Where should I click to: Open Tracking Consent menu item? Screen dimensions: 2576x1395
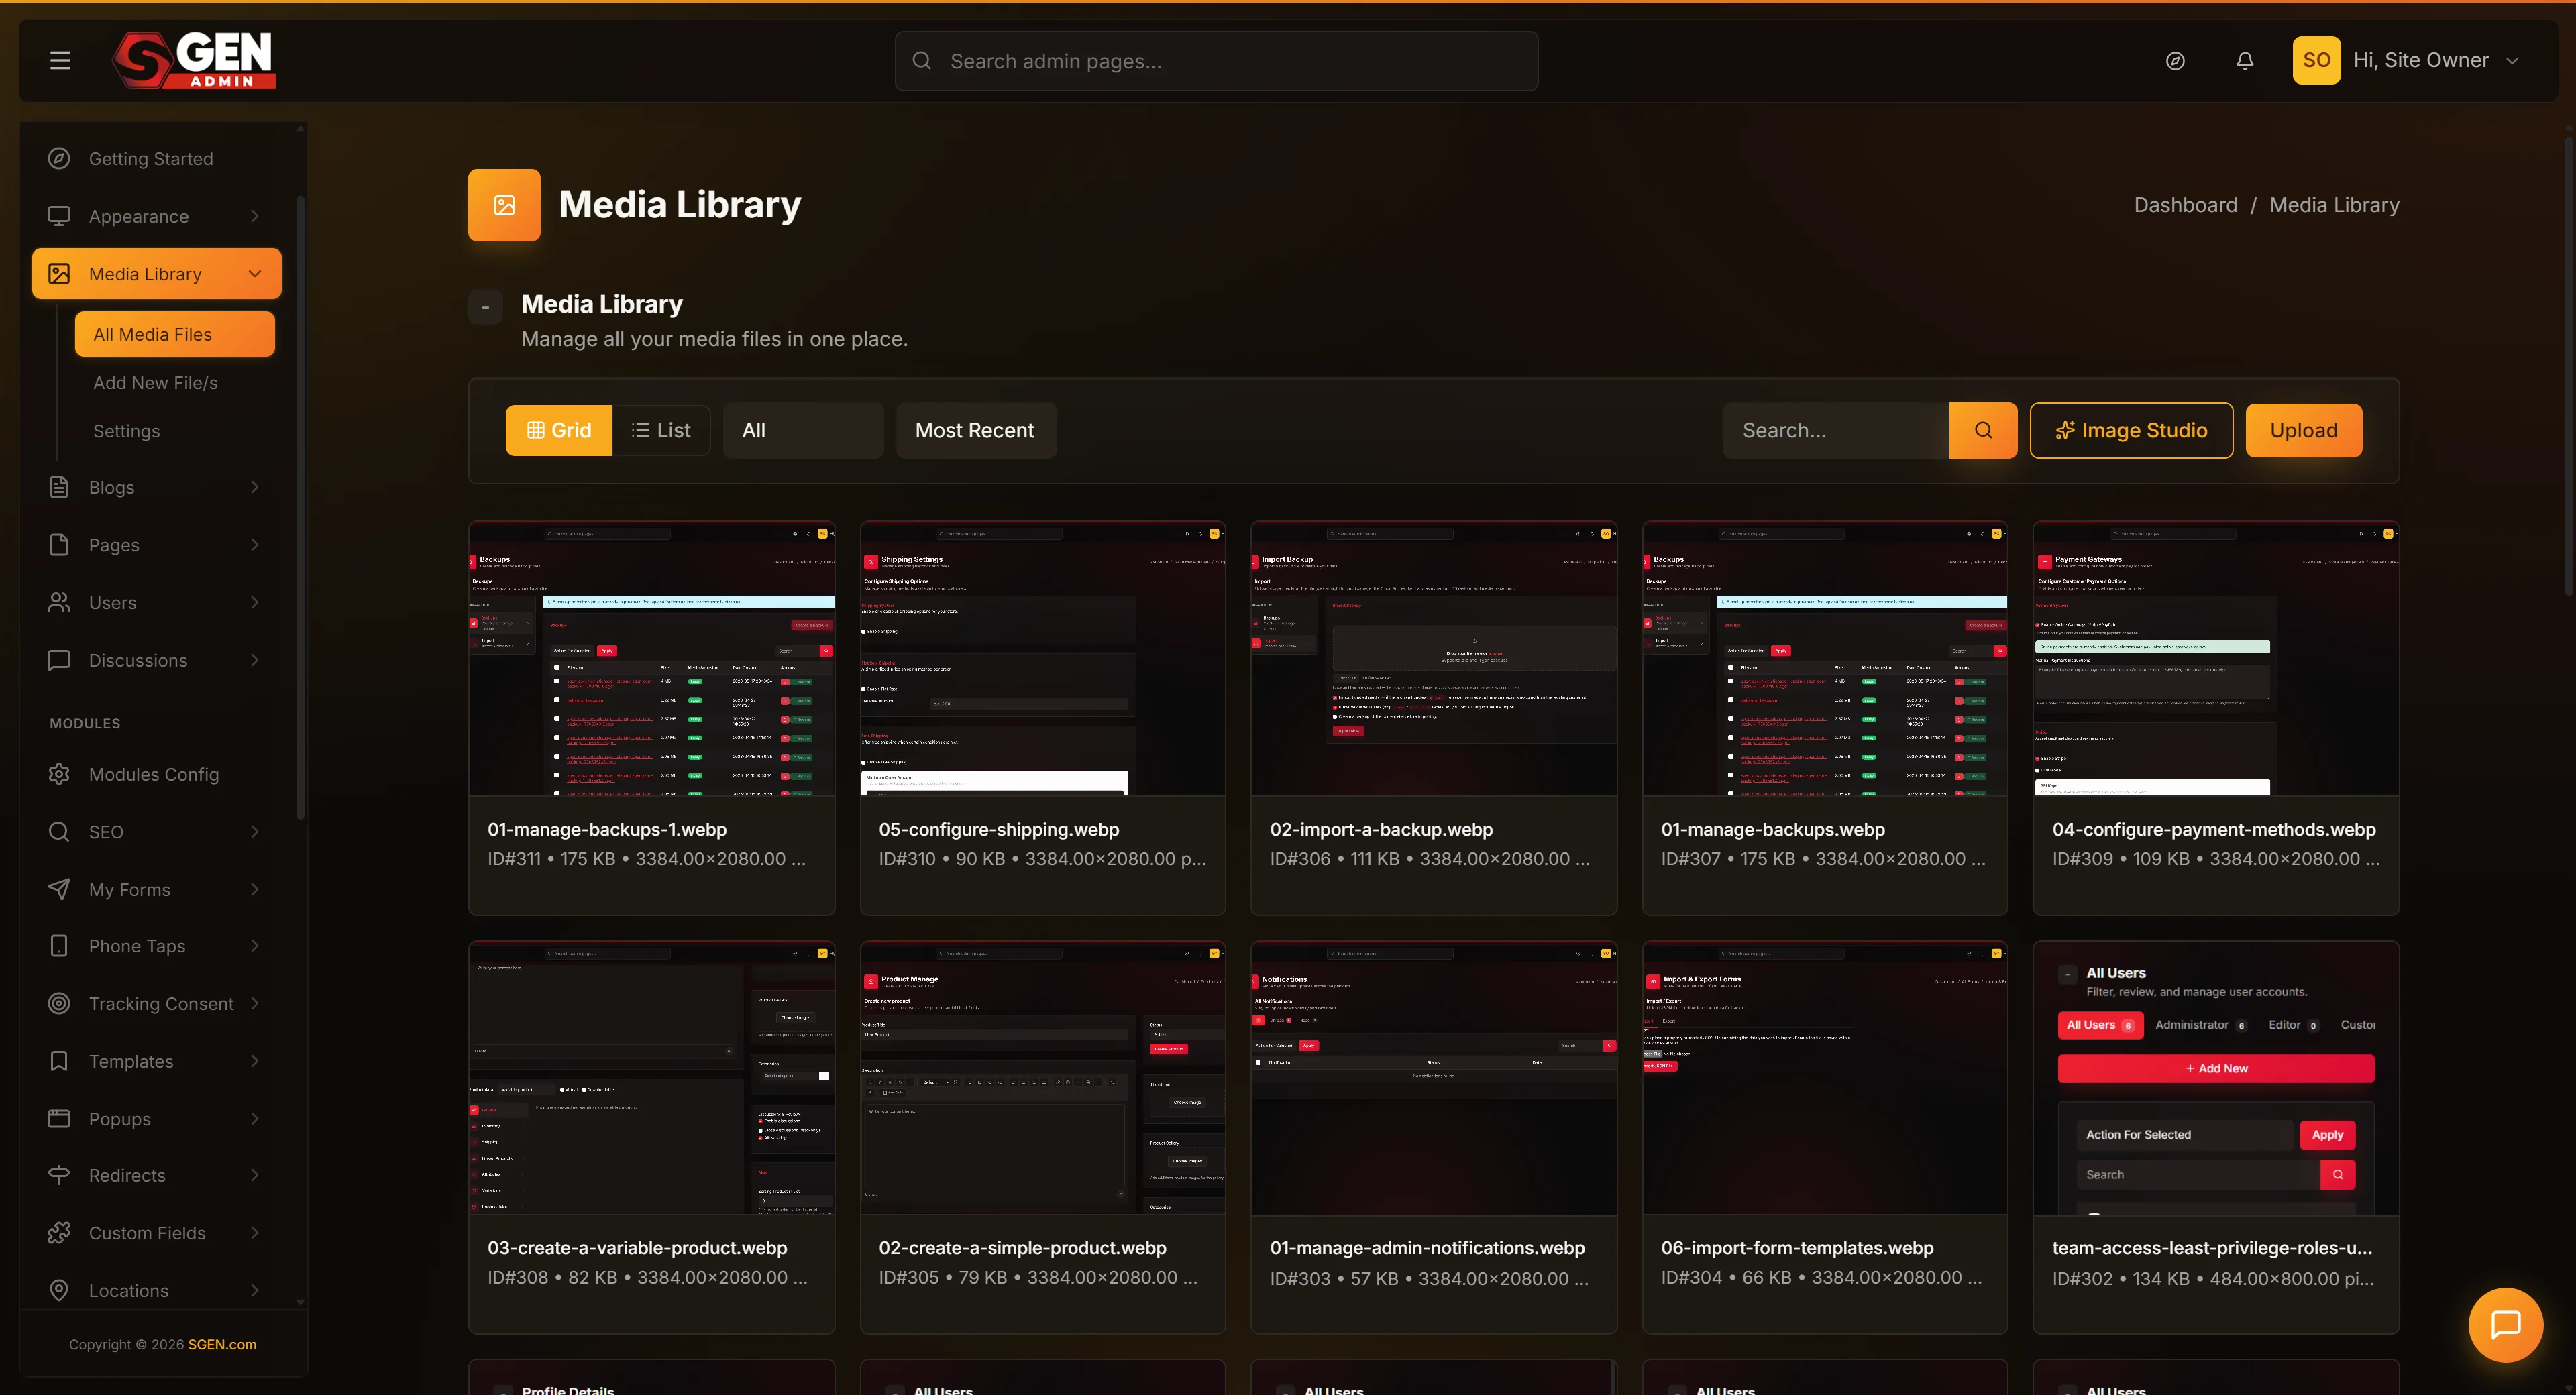click(156, 1003)
